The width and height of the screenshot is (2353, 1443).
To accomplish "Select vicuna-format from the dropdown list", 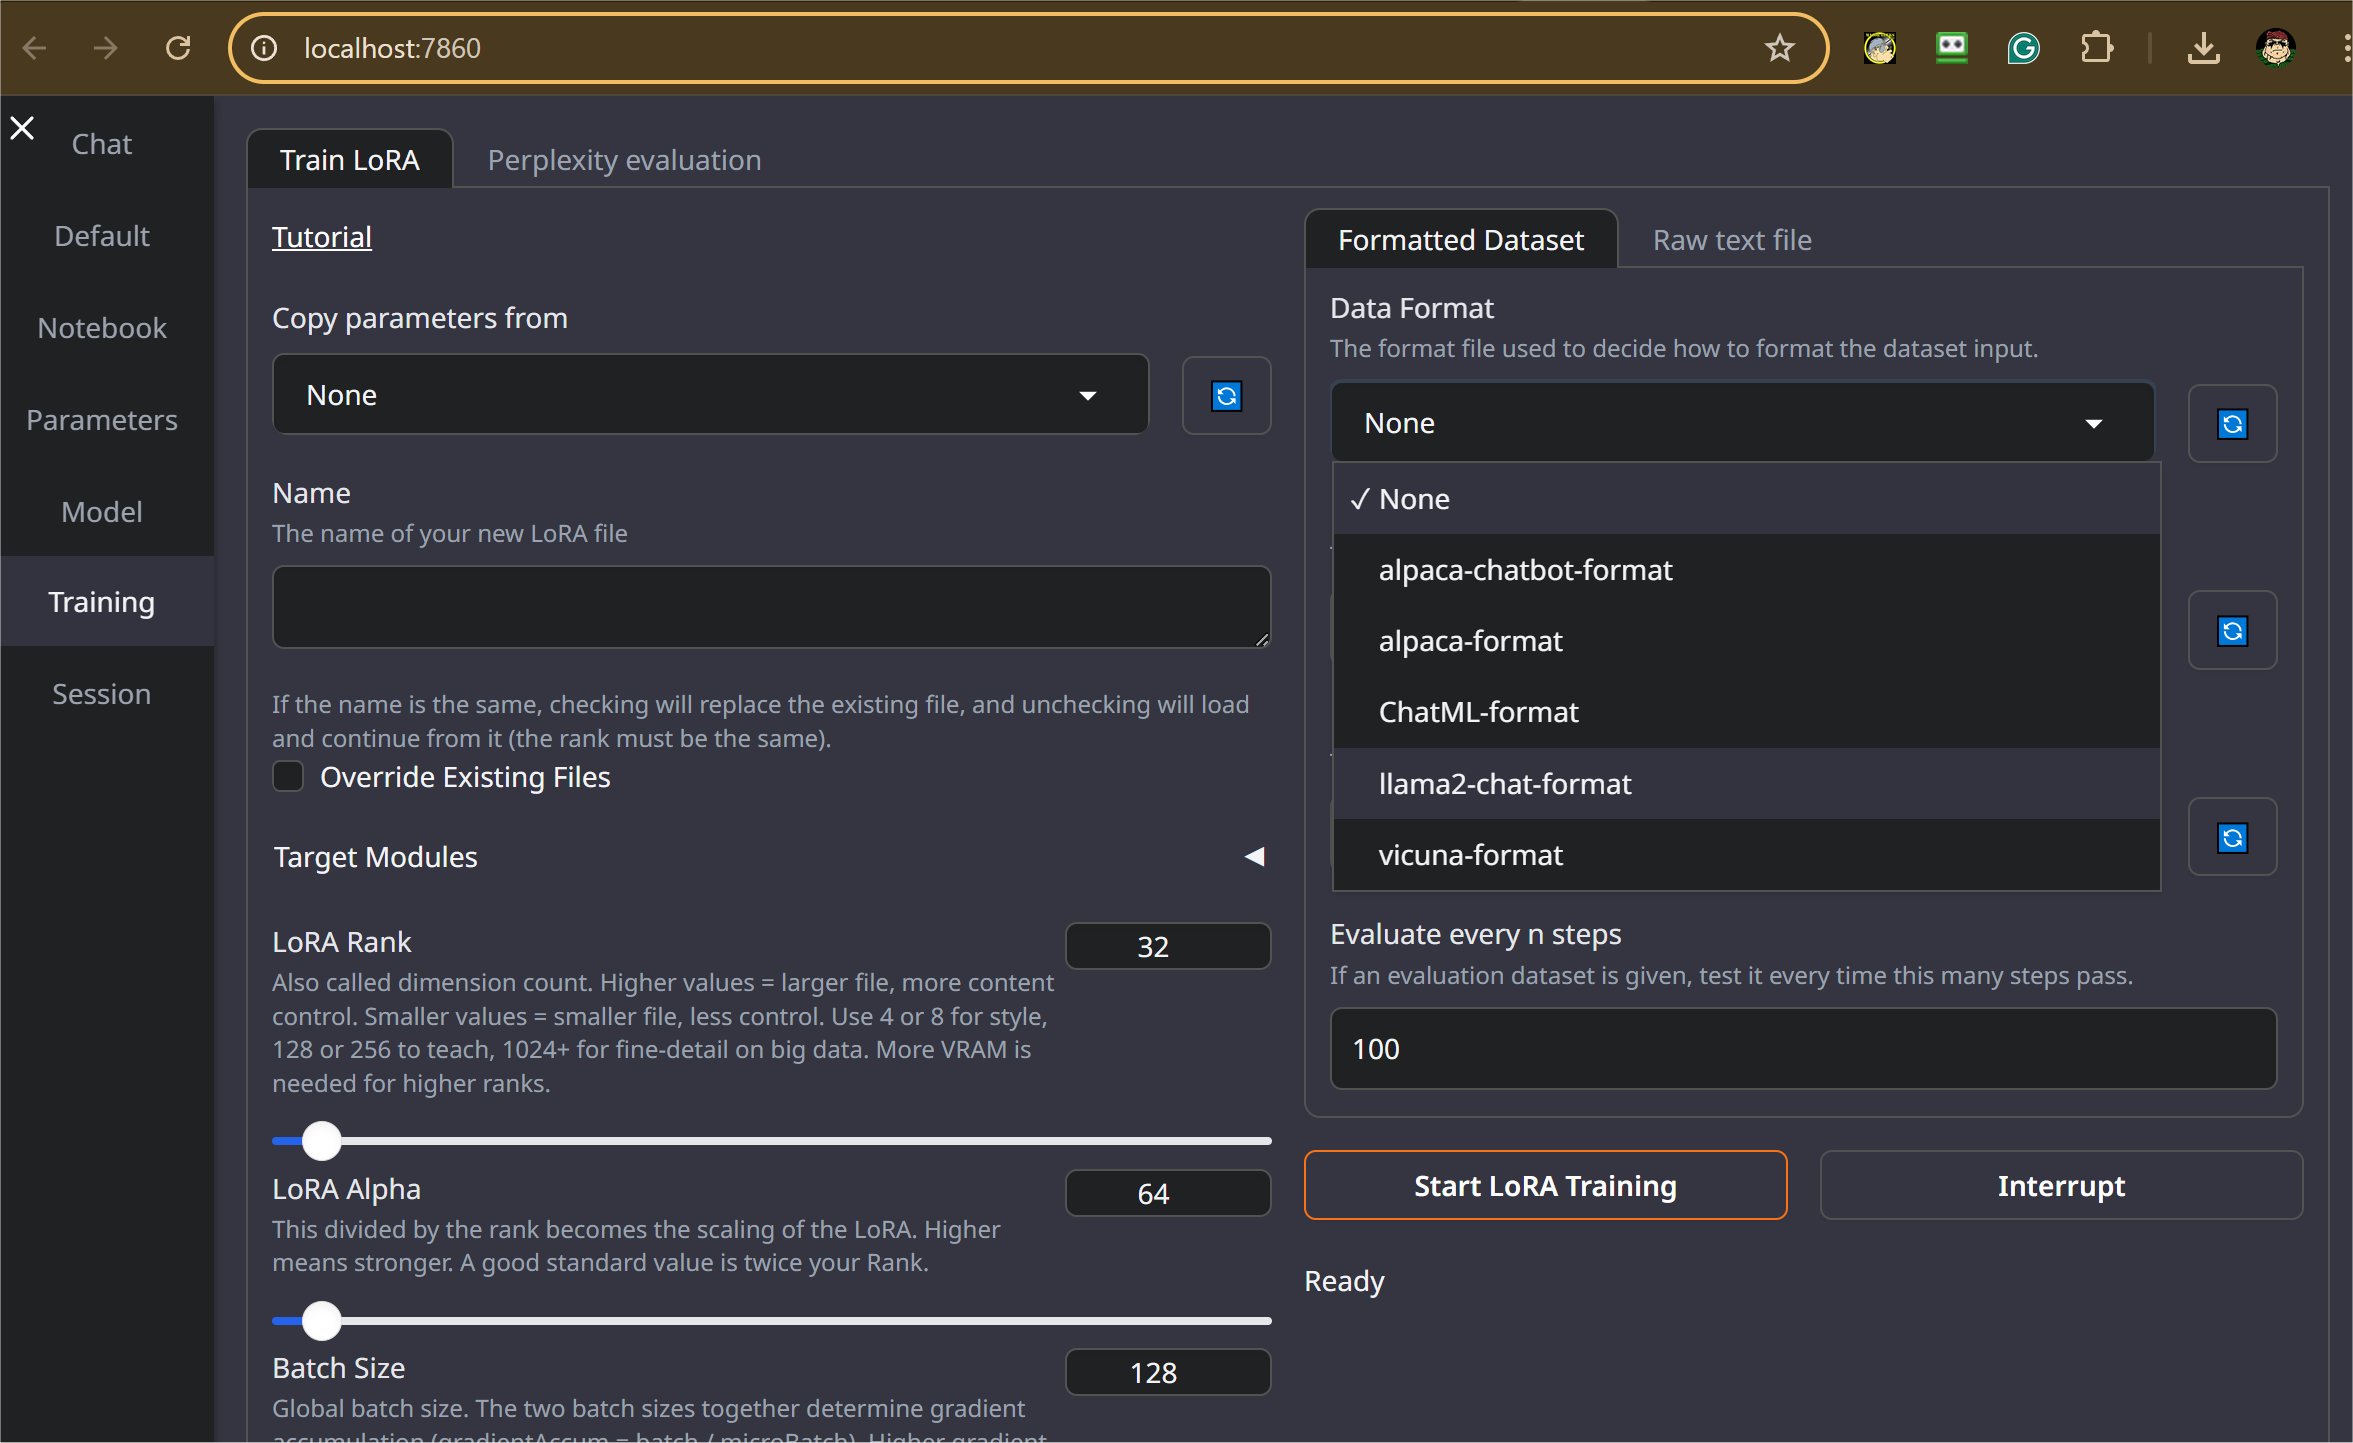I will (x=1470, y=855).
